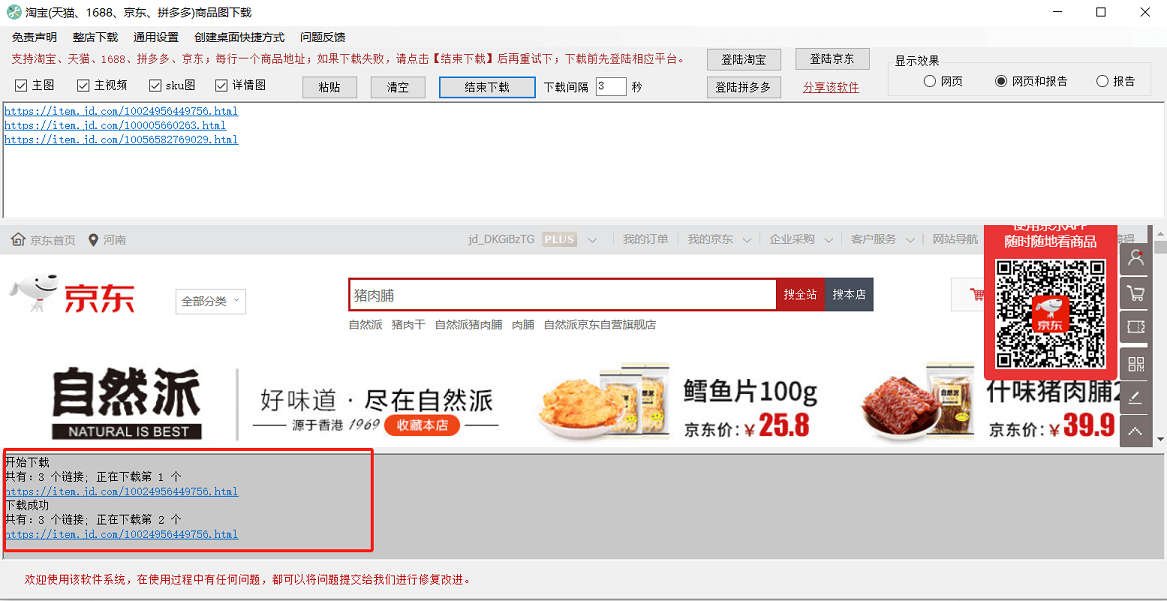This screenshot has width=1167, height=601.
Task: Expand the jd_DKGiBzTG account dropdown arrow
Action: point(592,240)
